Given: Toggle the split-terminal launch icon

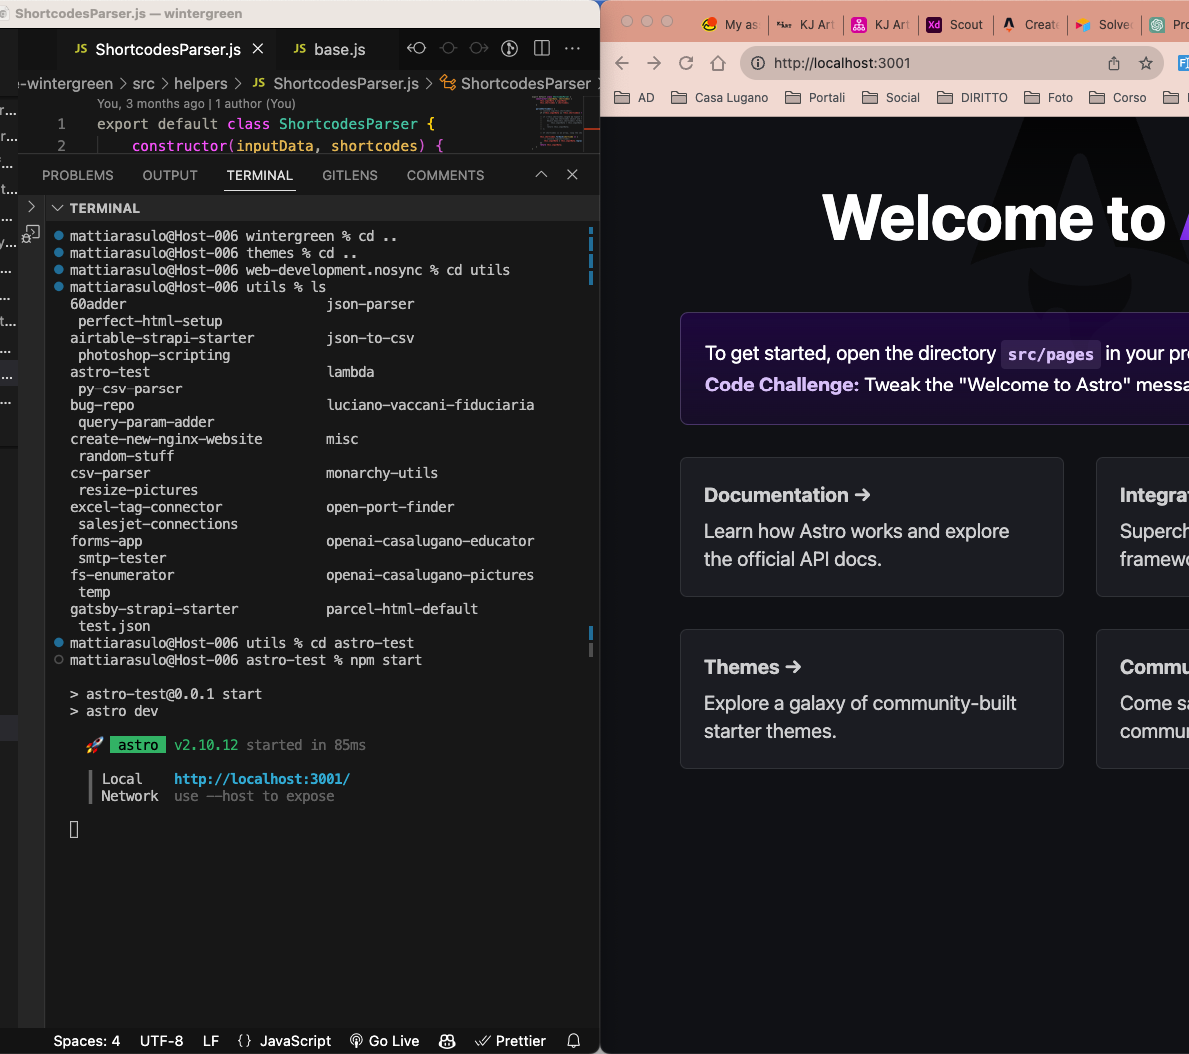Looking at the screenshot, I should (31, 232).
